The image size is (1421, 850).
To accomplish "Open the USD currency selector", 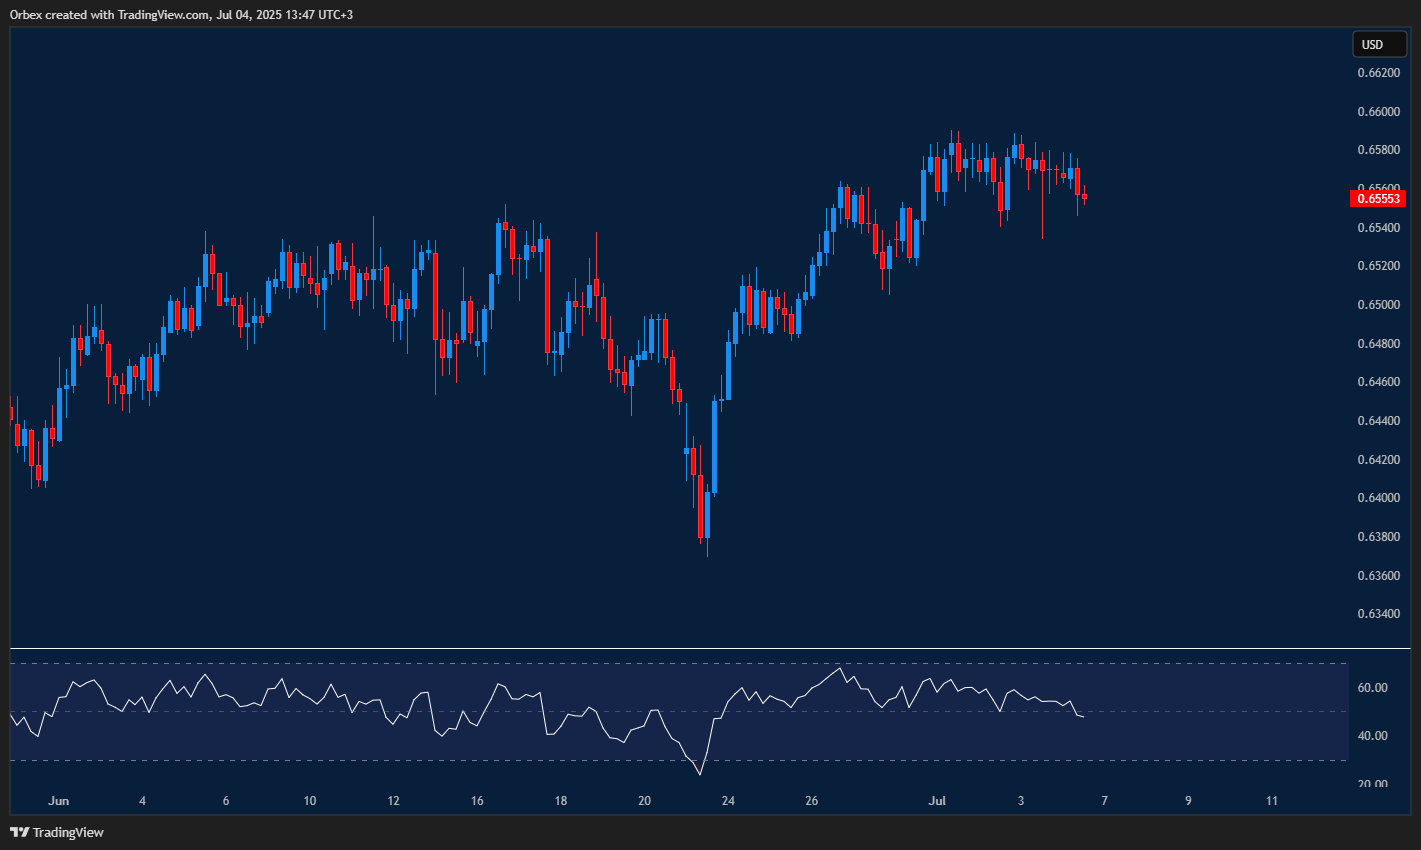I will tap(1379, 44).
